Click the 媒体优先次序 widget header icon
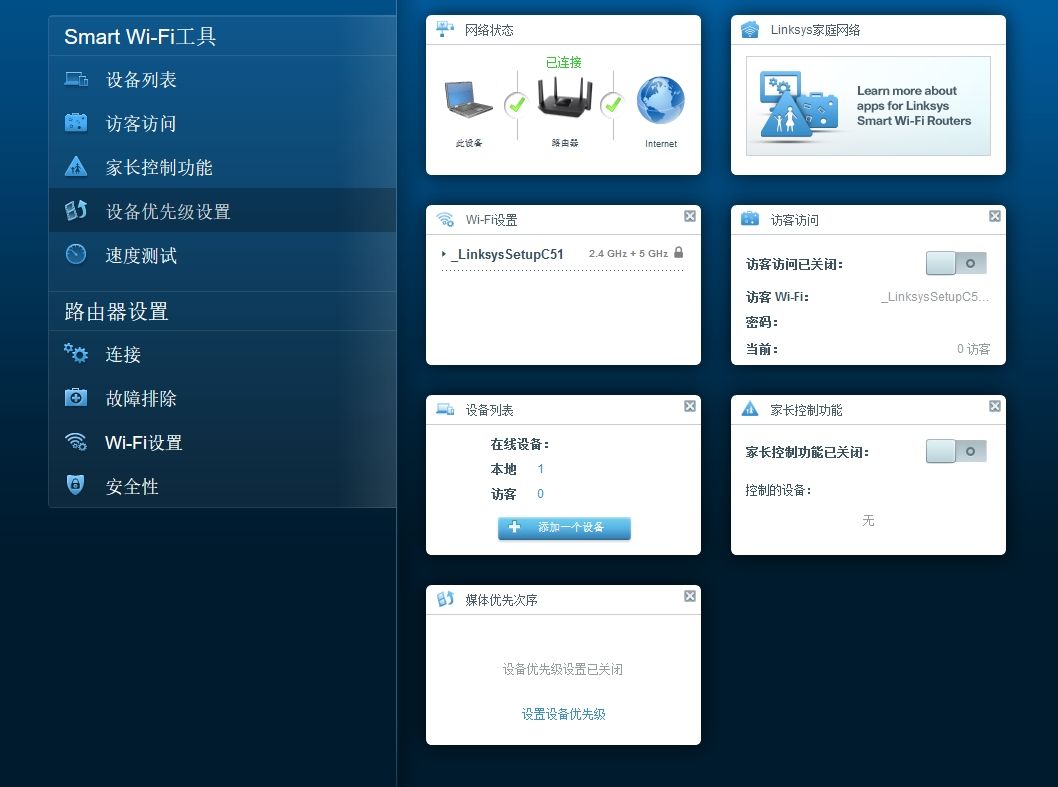 tap(445, 599)
